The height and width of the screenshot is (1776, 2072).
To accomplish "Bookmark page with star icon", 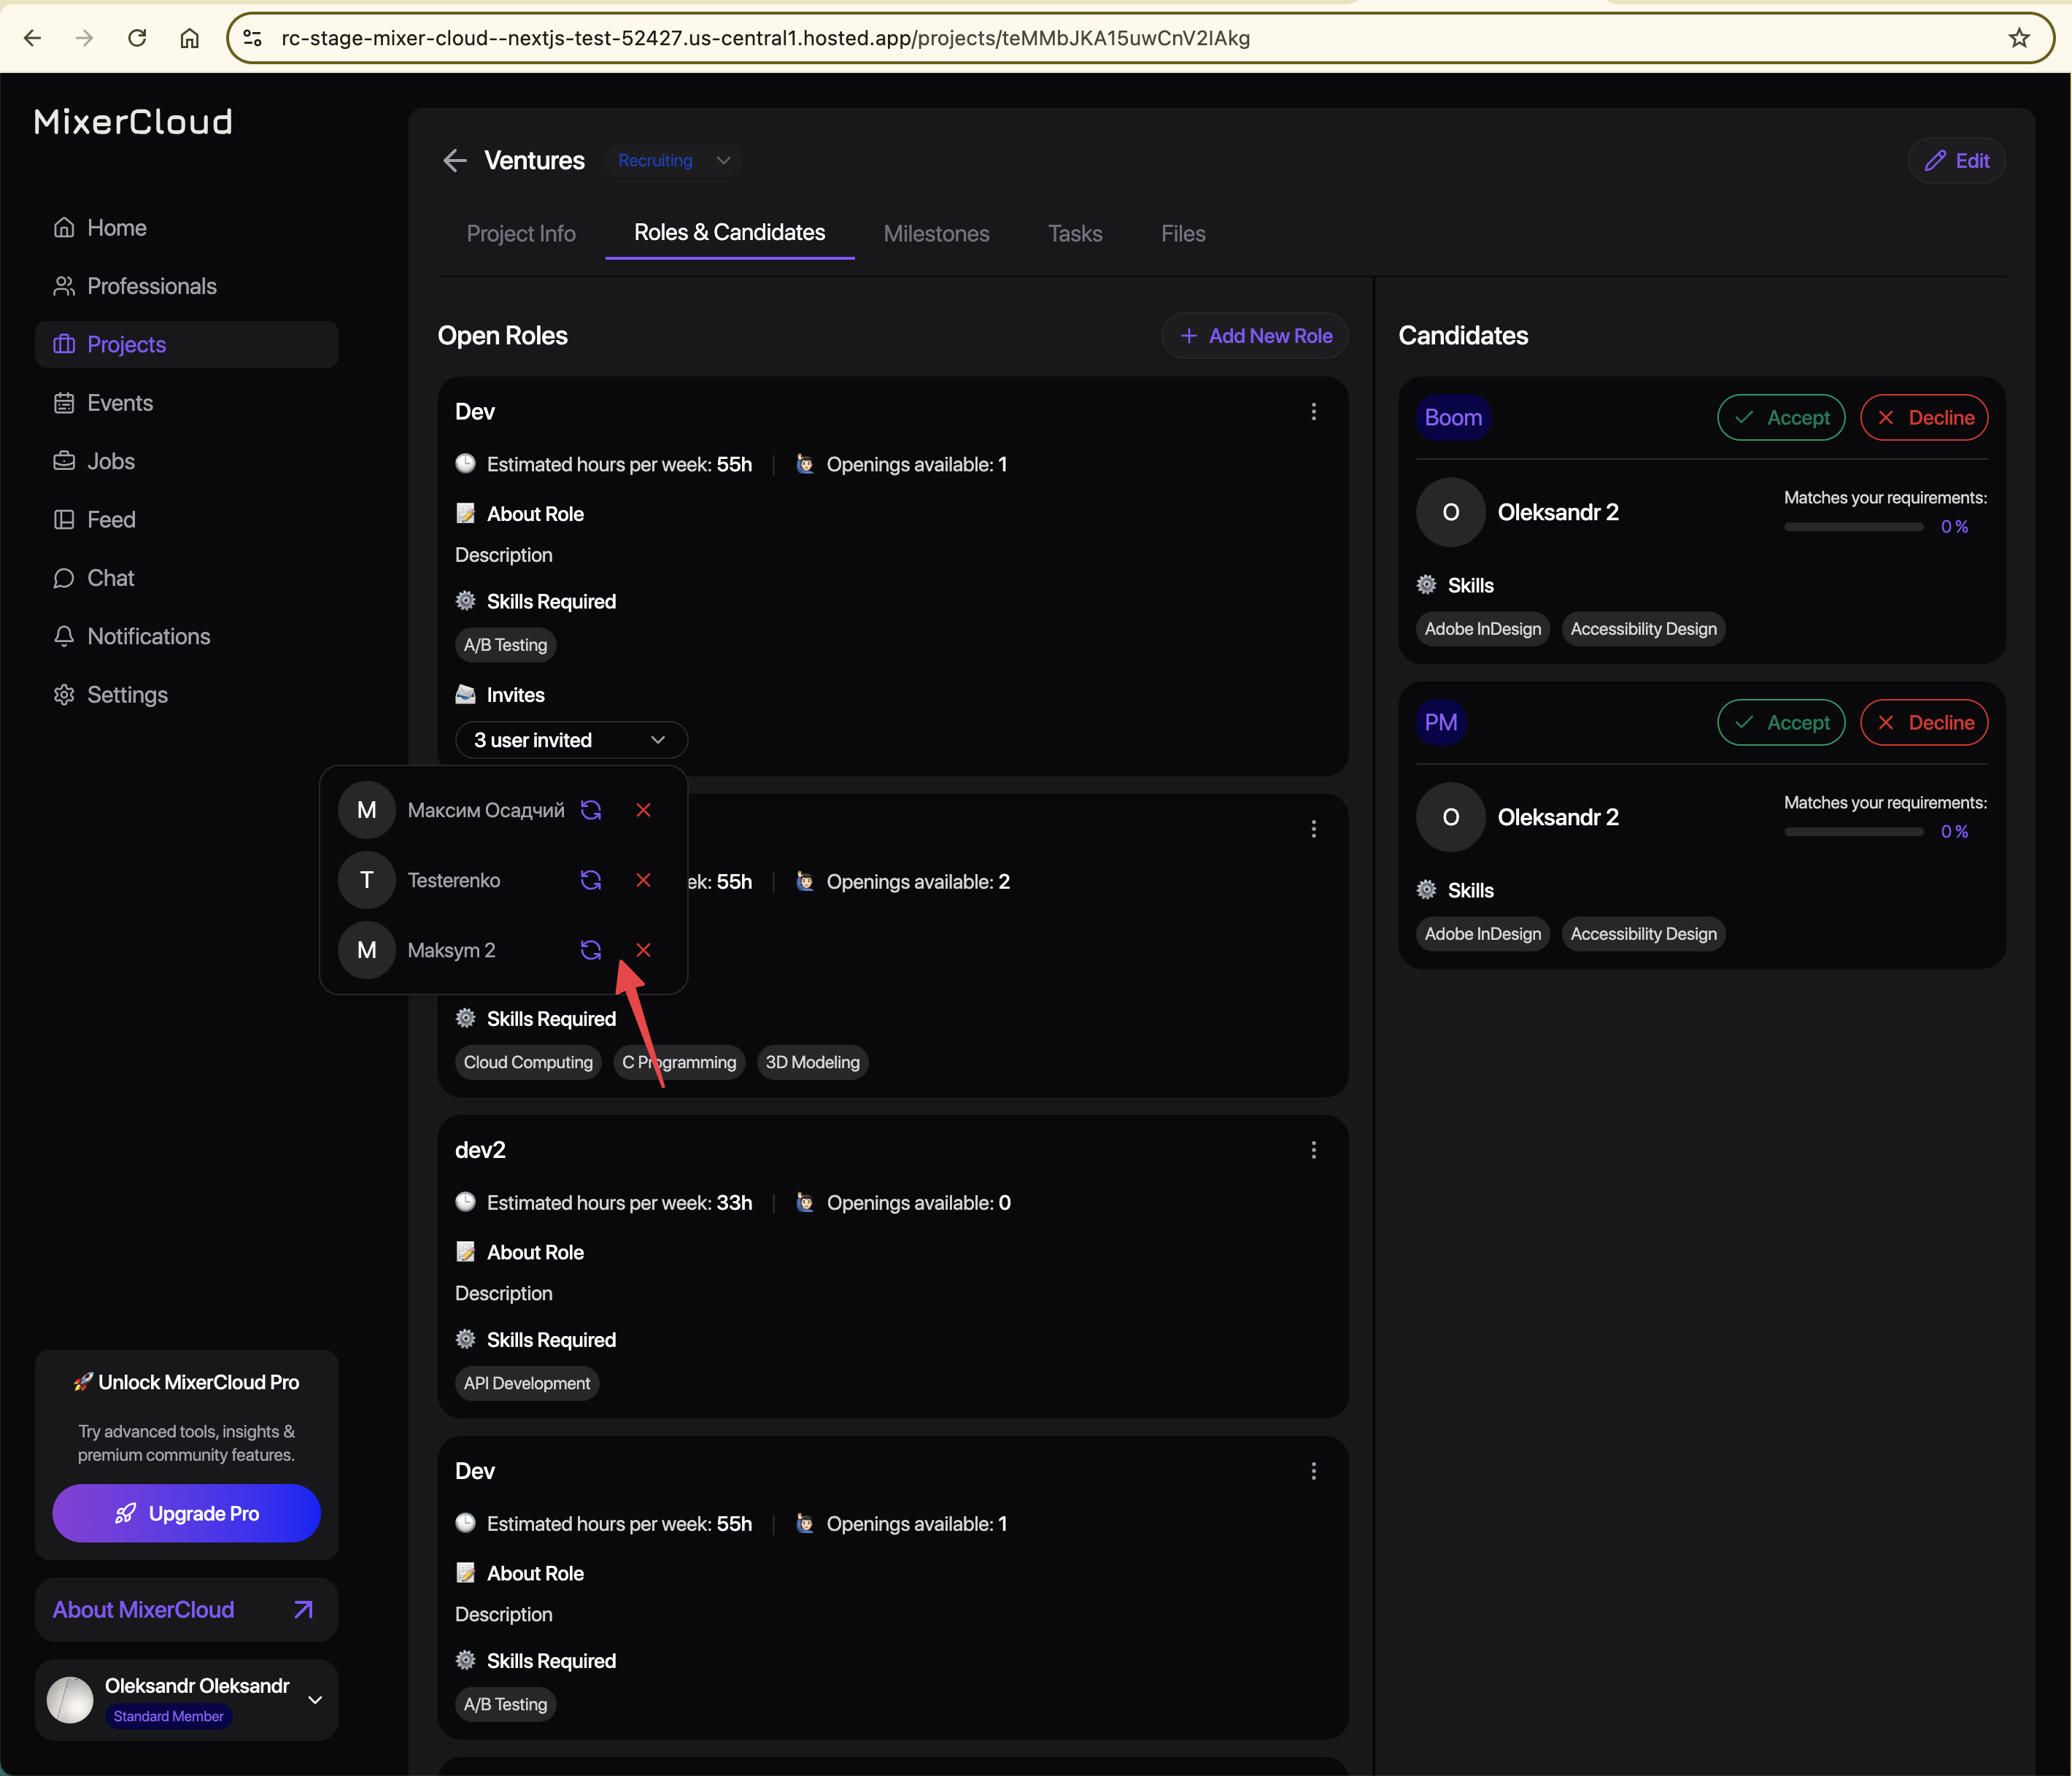I will coord(2019,38).
